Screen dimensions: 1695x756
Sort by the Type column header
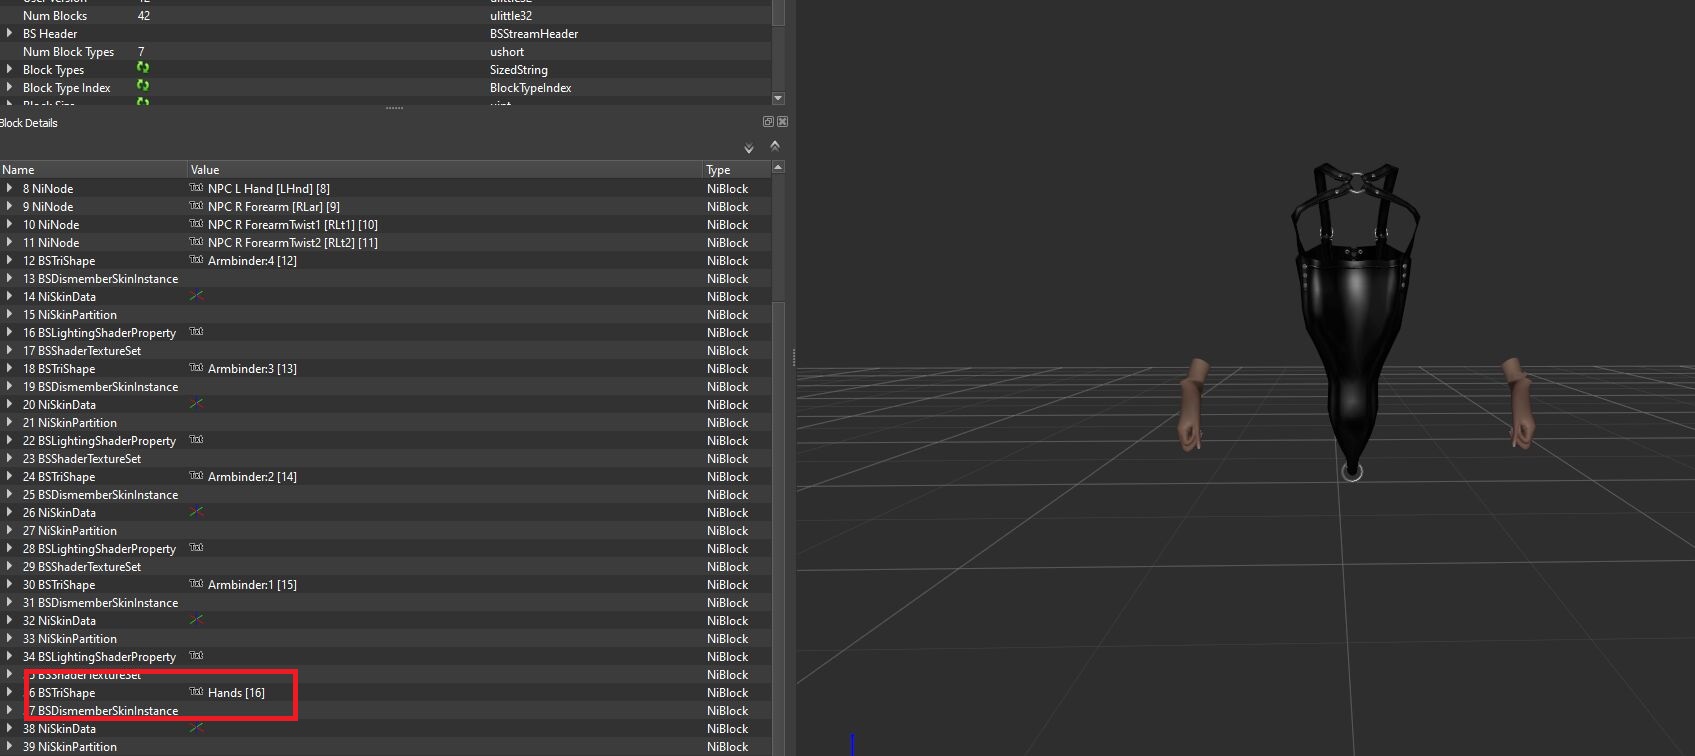737,169
